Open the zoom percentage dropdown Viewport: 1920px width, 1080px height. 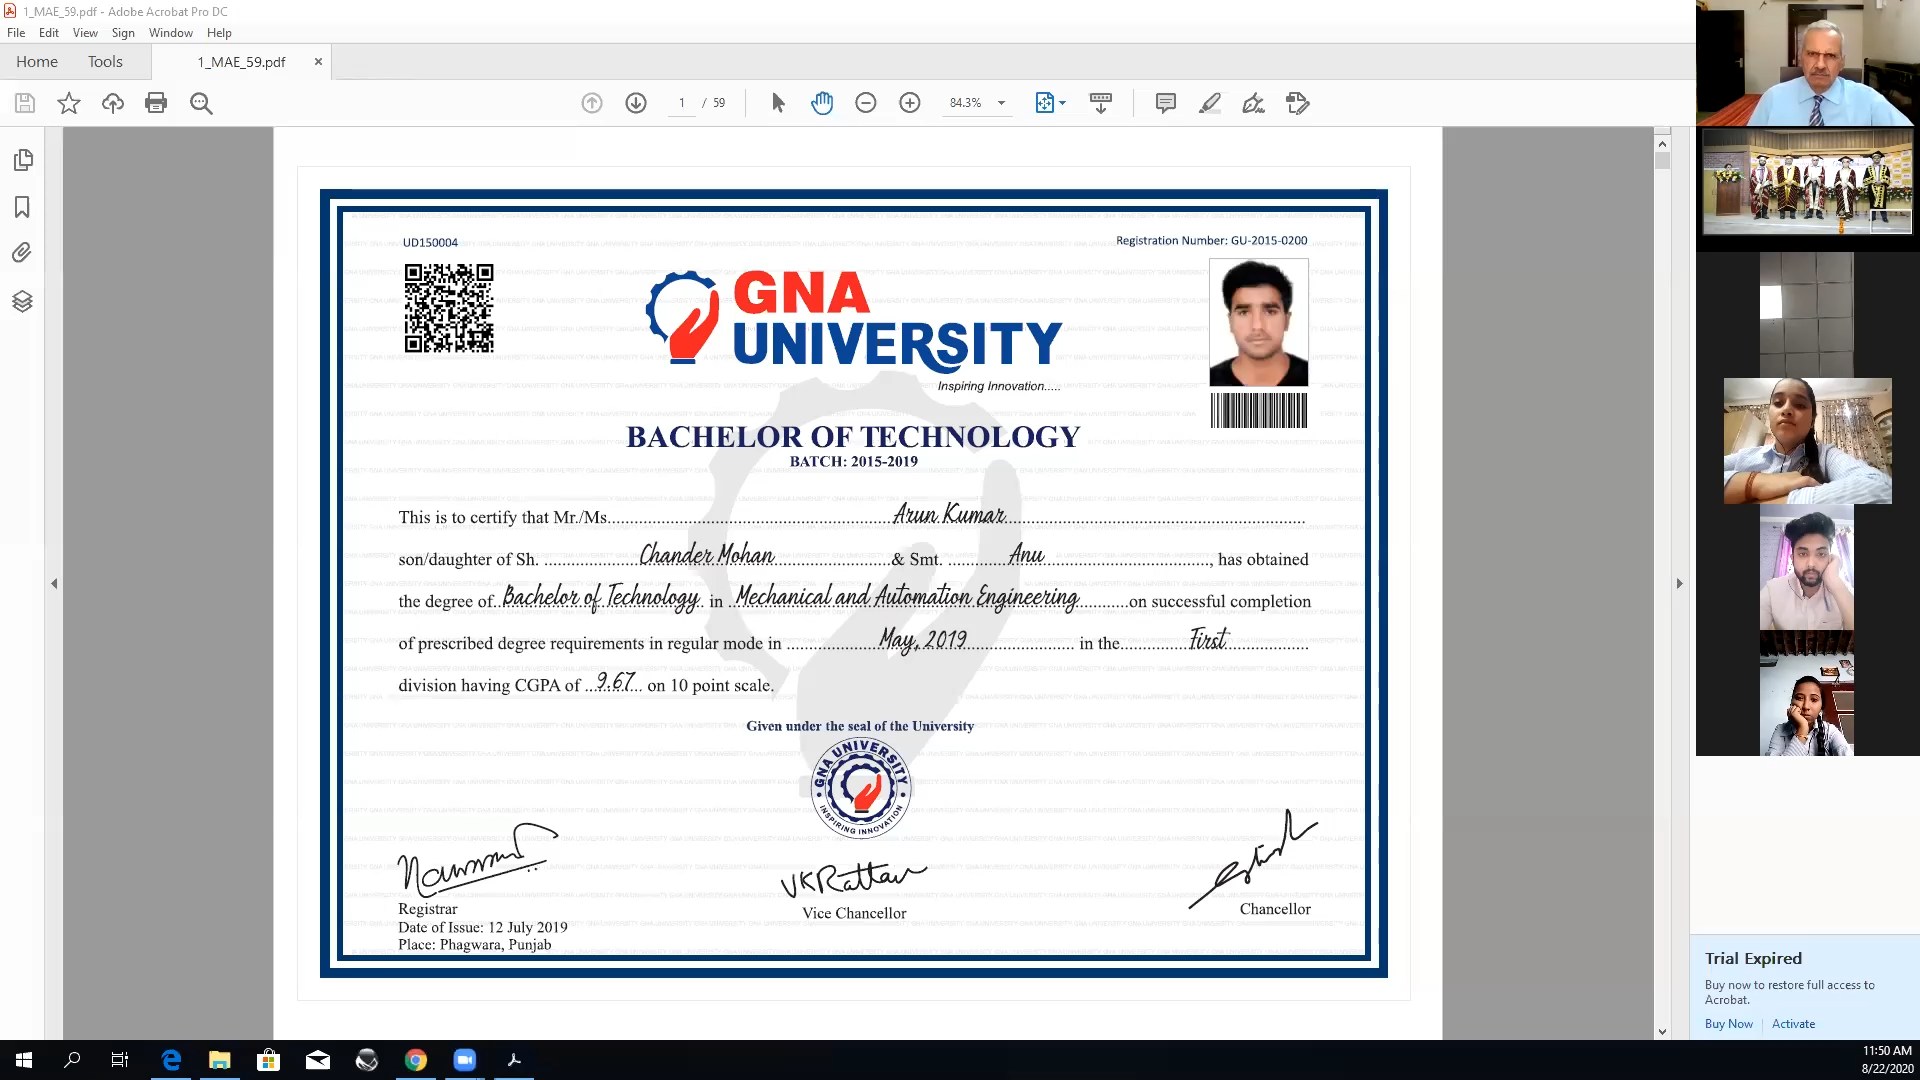pyautogui.click(x=1001, y=103)
